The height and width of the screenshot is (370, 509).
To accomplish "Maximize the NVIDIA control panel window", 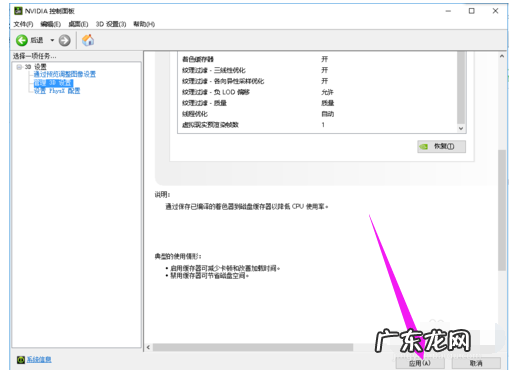I will click(x=472, y=11).
